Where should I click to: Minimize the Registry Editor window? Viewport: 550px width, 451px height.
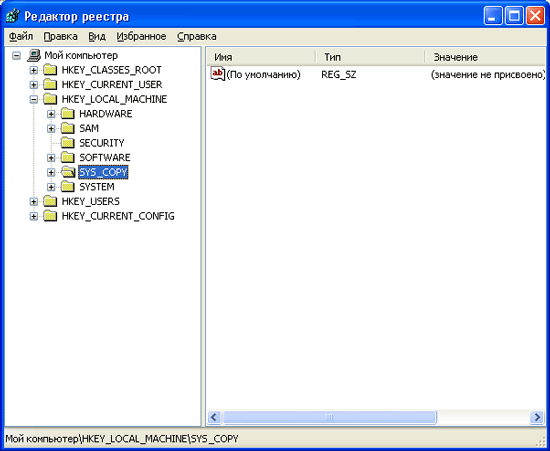493,16
